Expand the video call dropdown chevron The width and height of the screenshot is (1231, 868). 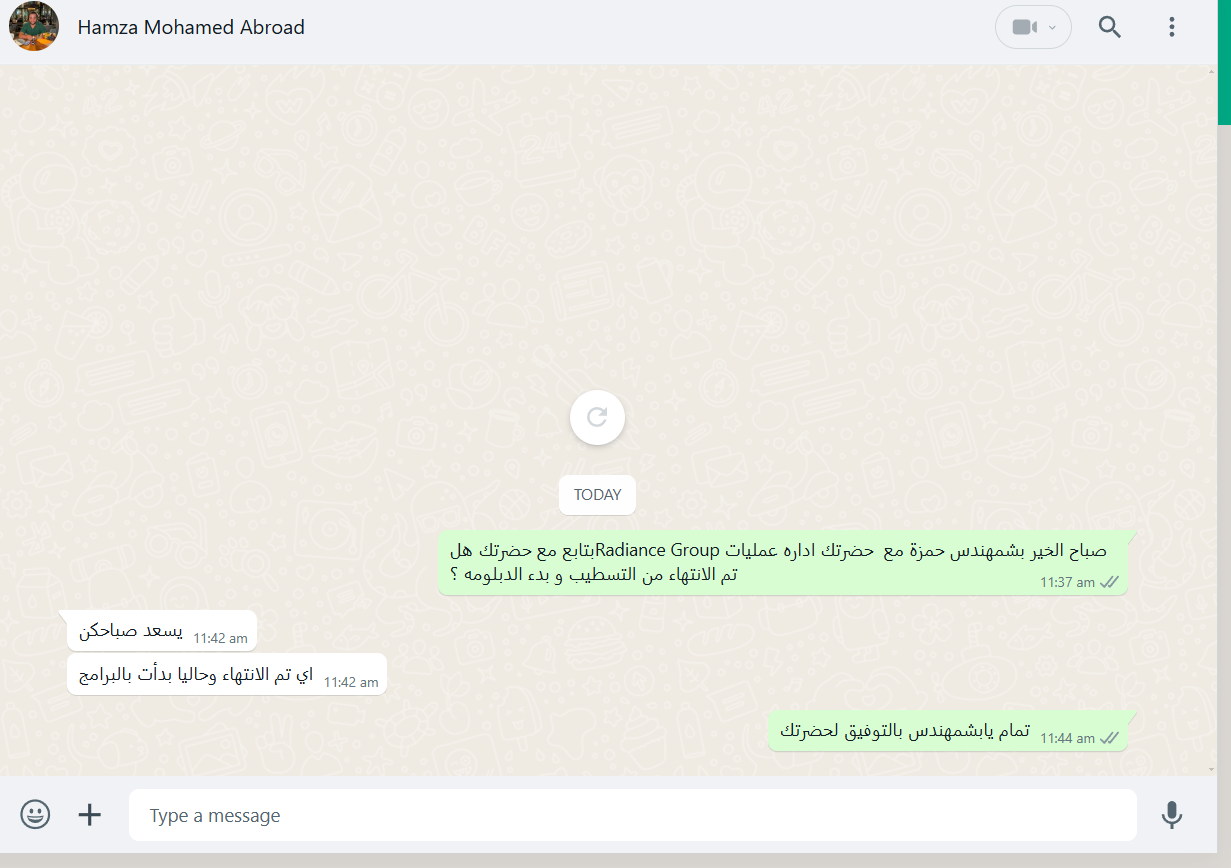click(1052, 28)
